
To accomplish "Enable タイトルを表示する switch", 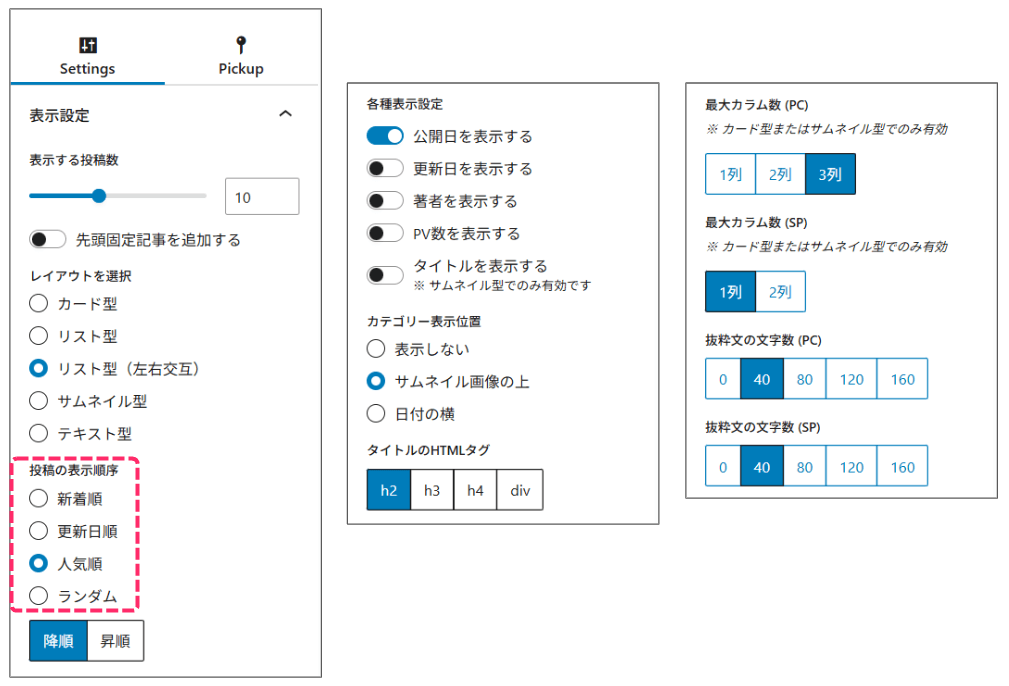I will [385, 275].
